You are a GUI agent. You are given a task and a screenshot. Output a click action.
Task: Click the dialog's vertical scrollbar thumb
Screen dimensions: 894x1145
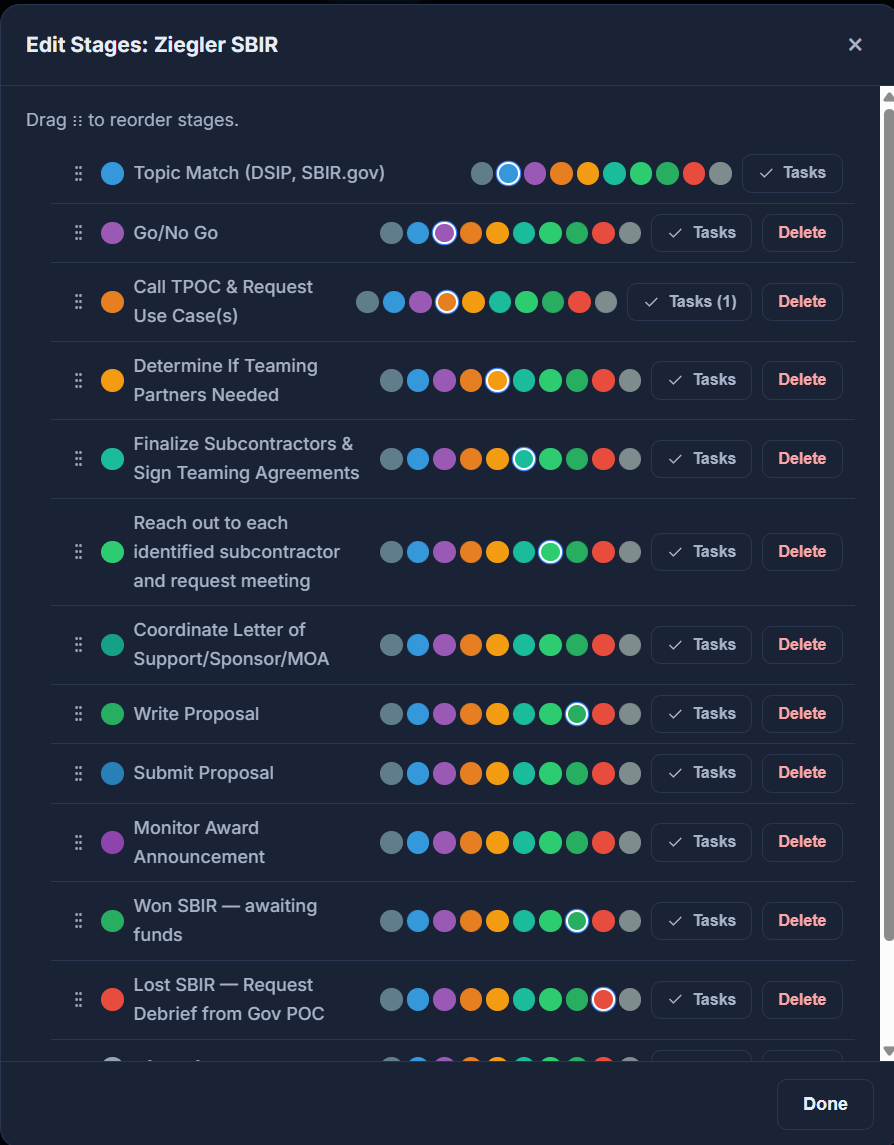click(x=888, y=524)
